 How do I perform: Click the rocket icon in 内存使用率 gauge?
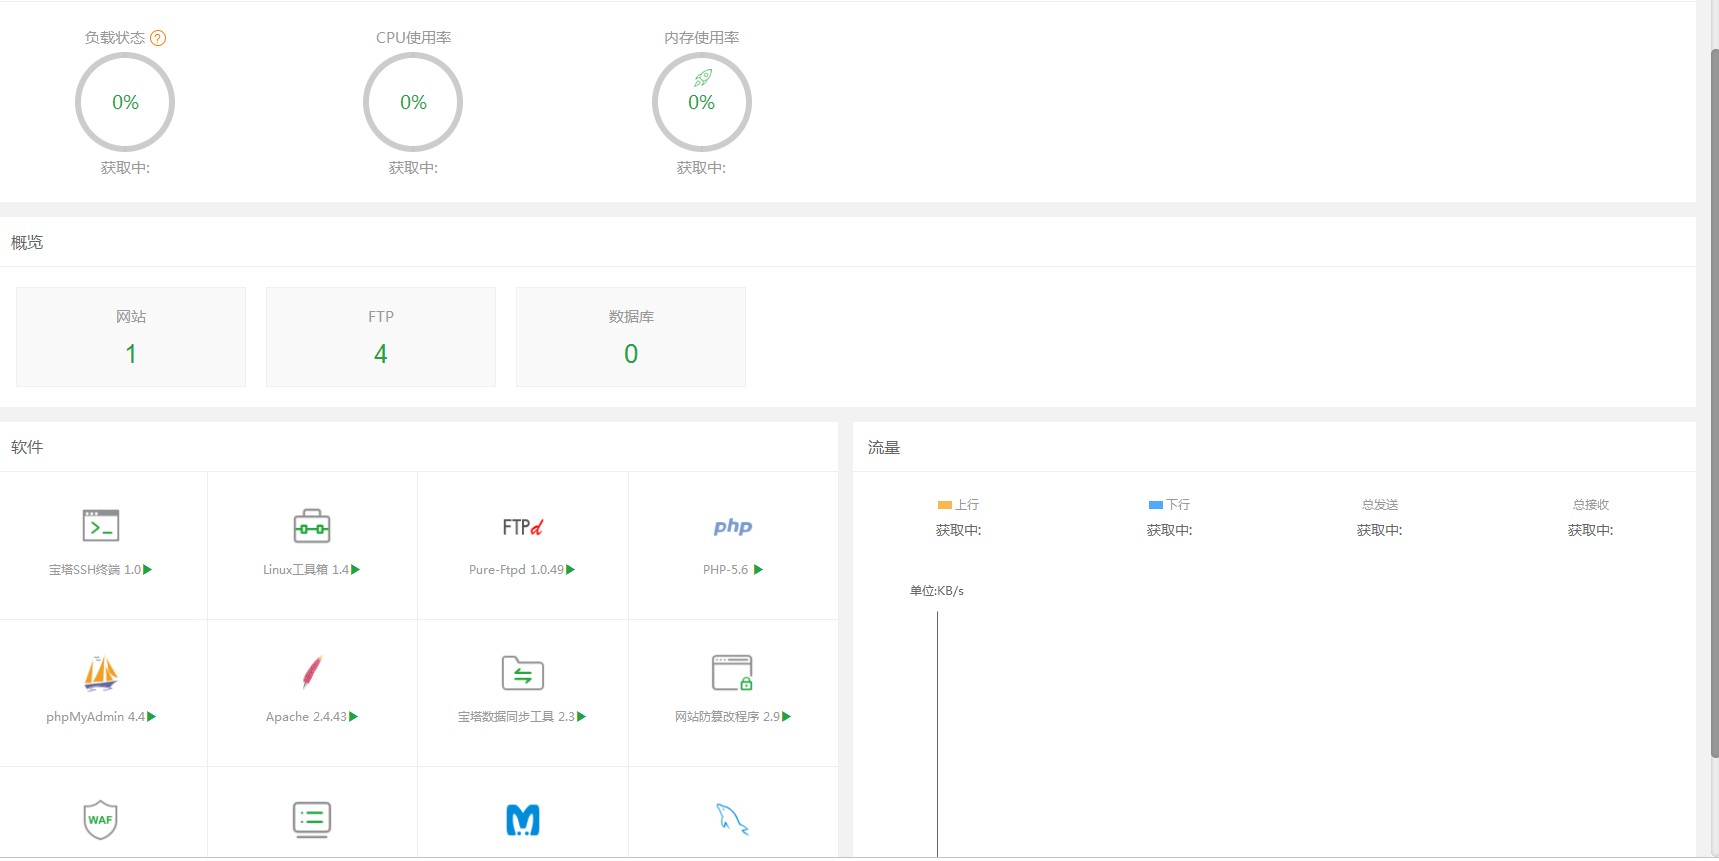[703, 78]
